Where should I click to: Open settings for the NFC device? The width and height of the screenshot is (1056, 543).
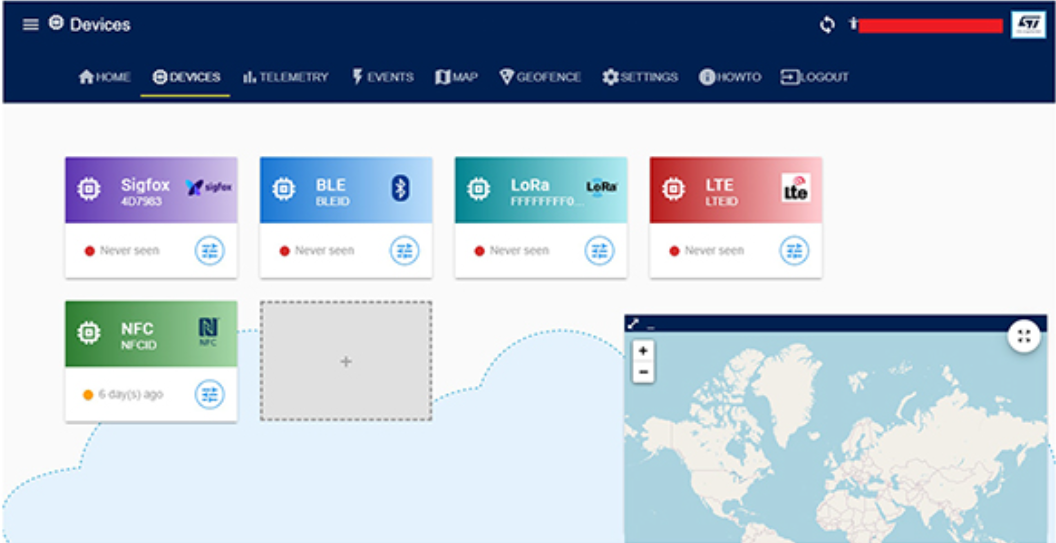click(x=209, y=394)
